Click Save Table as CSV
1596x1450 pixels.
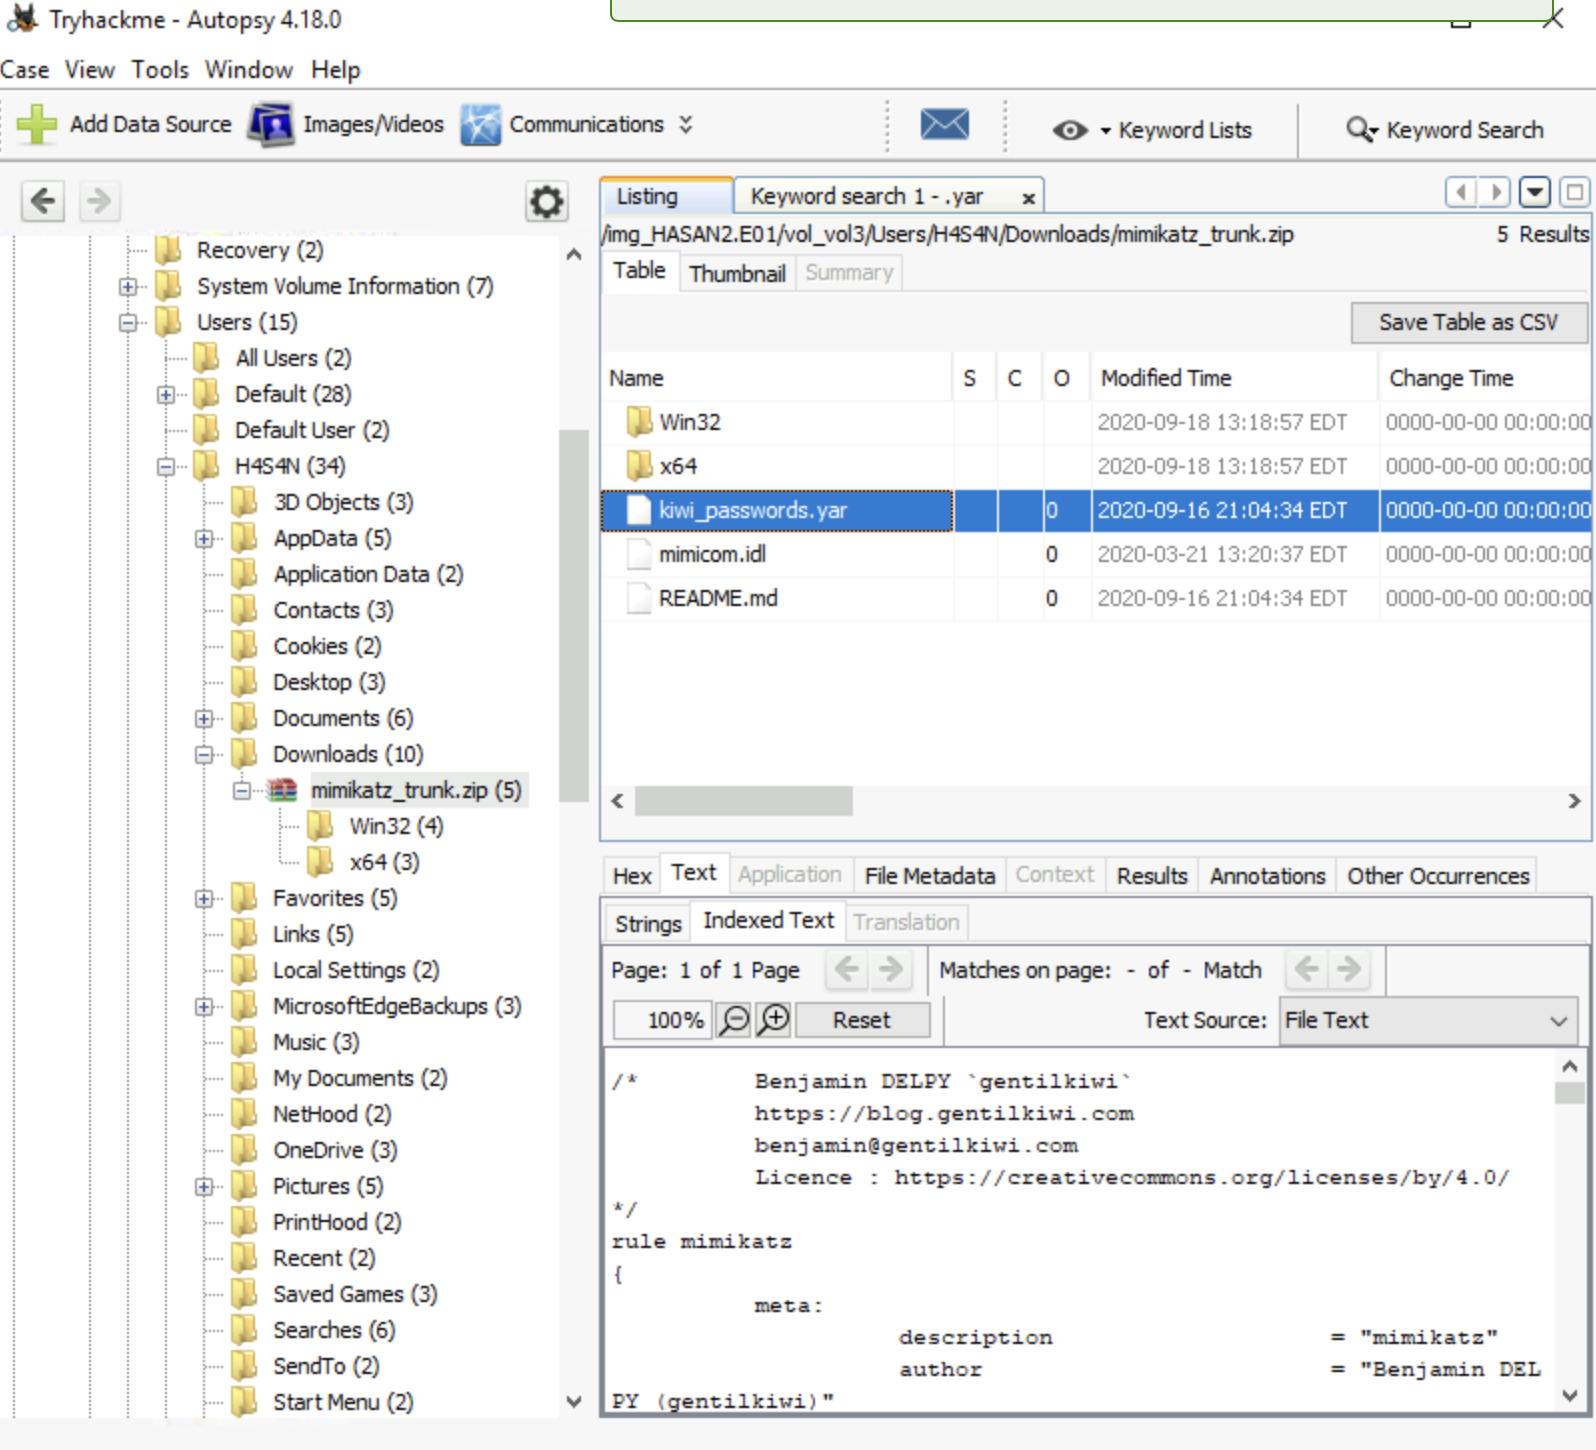[x=1468, y=322]
